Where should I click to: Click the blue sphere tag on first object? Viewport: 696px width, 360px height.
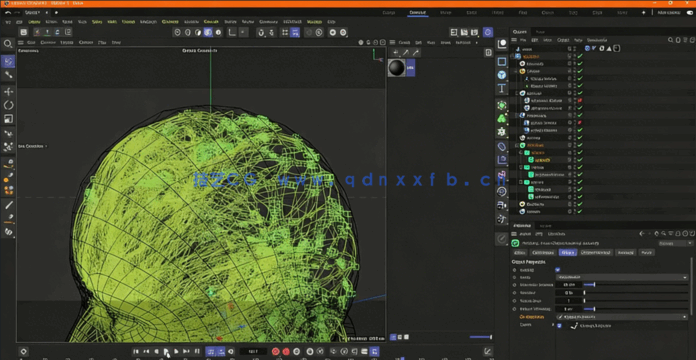click(588, 48)
